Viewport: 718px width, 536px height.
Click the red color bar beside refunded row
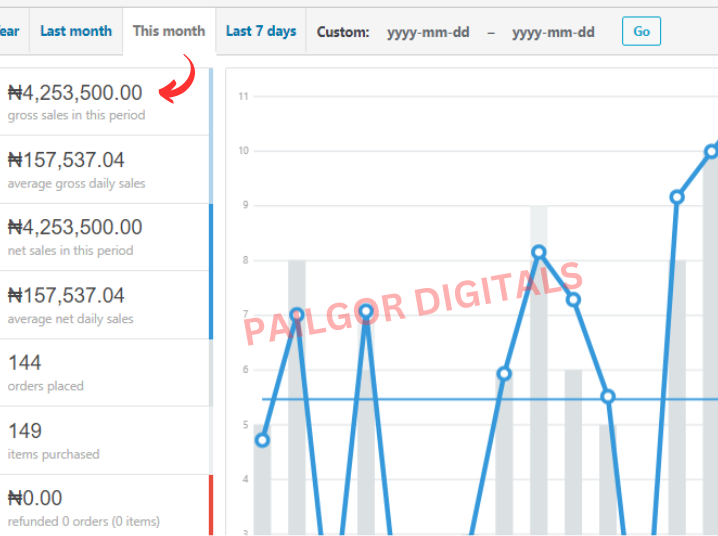211,505
